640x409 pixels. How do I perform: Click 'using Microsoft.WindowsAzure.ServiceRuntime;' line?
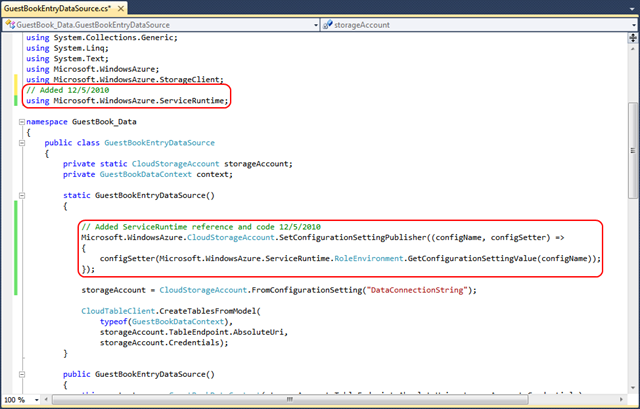pyautogui.click(x=127, y=101)
